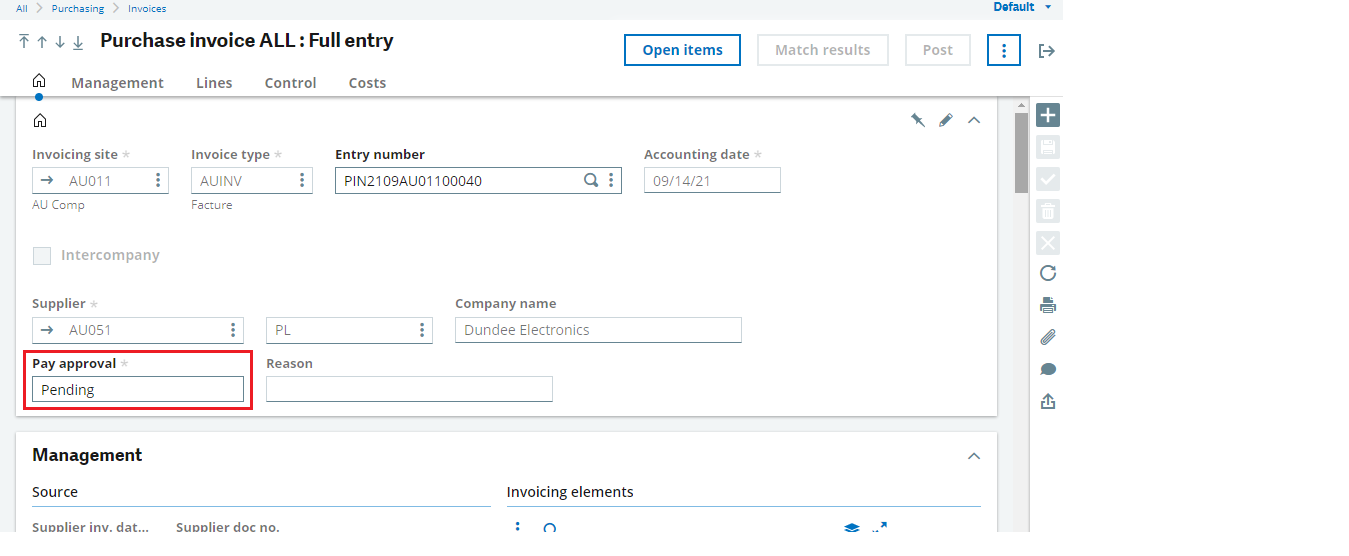
Task: Click the Print icon in right sidebar
Action: (x=1048, y=305)
